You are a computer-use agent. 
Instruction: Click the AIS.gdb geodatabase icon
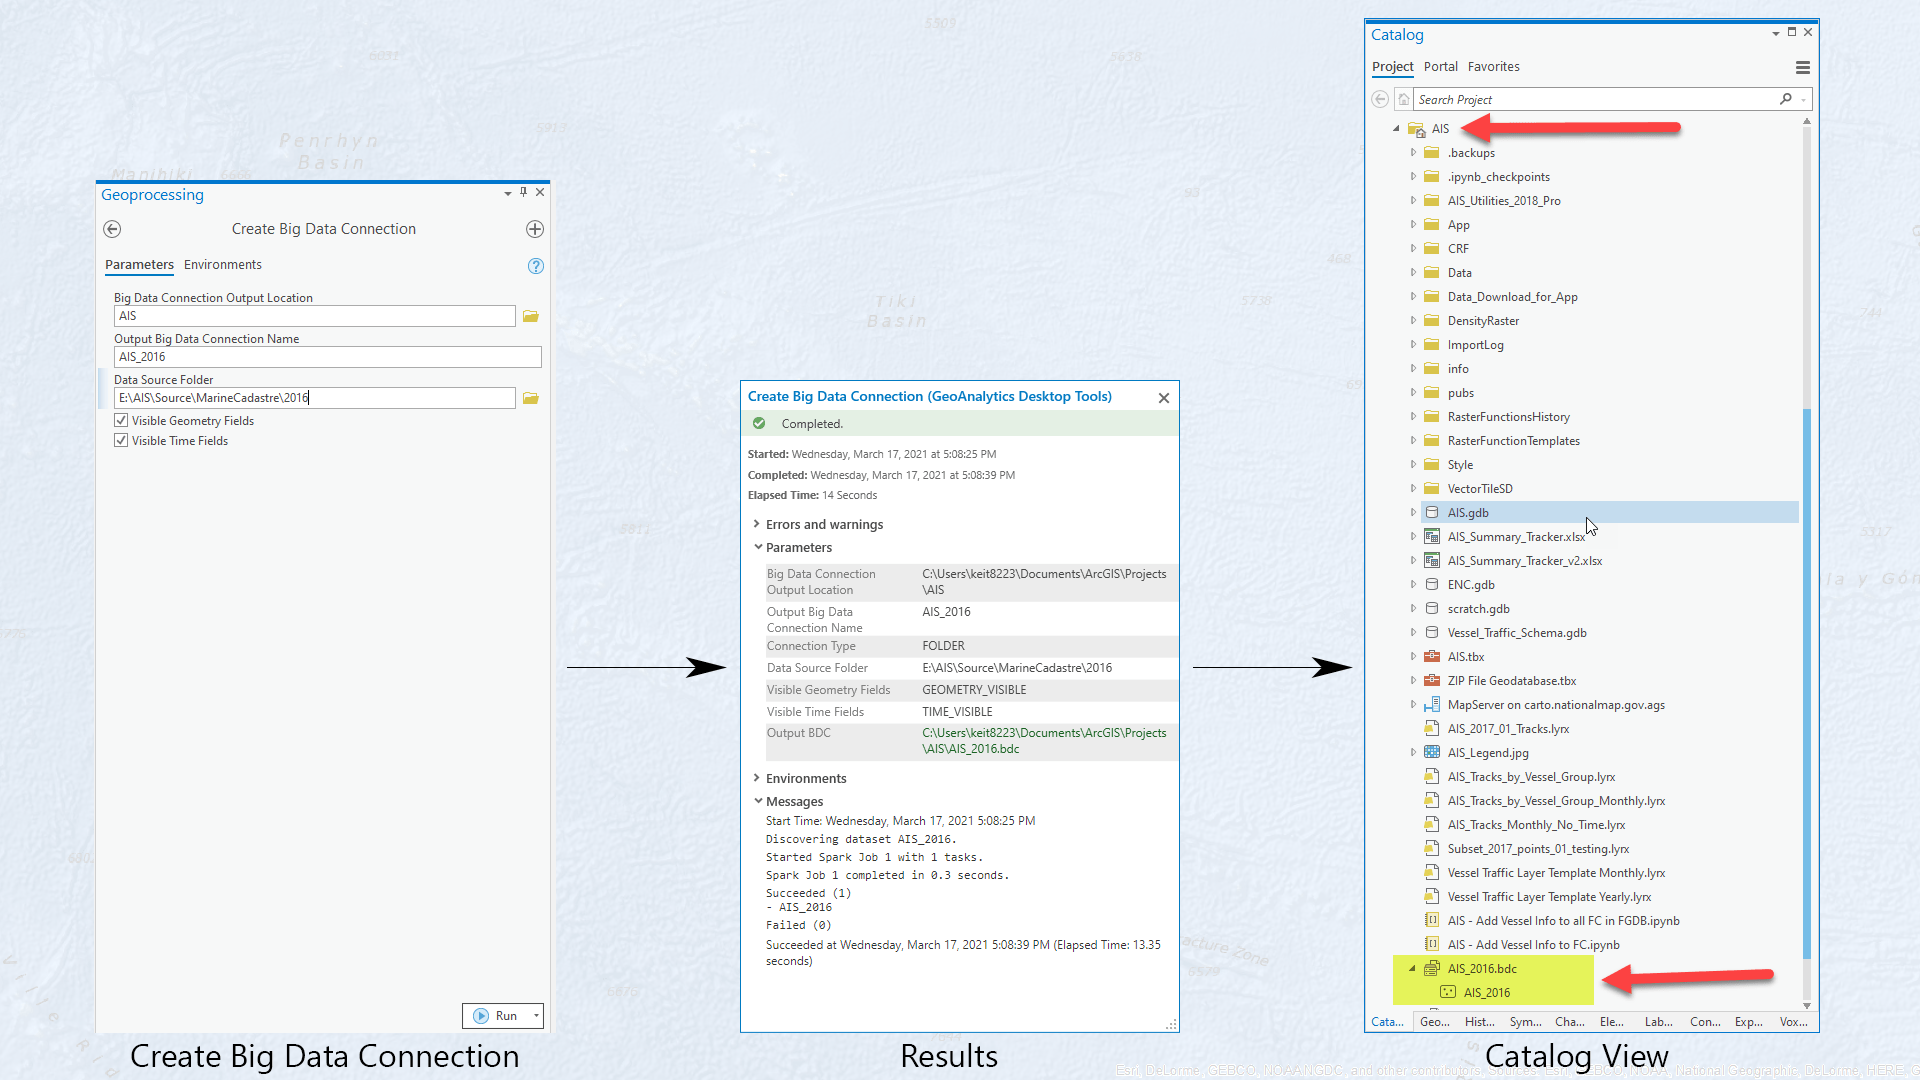point(1432,513)
